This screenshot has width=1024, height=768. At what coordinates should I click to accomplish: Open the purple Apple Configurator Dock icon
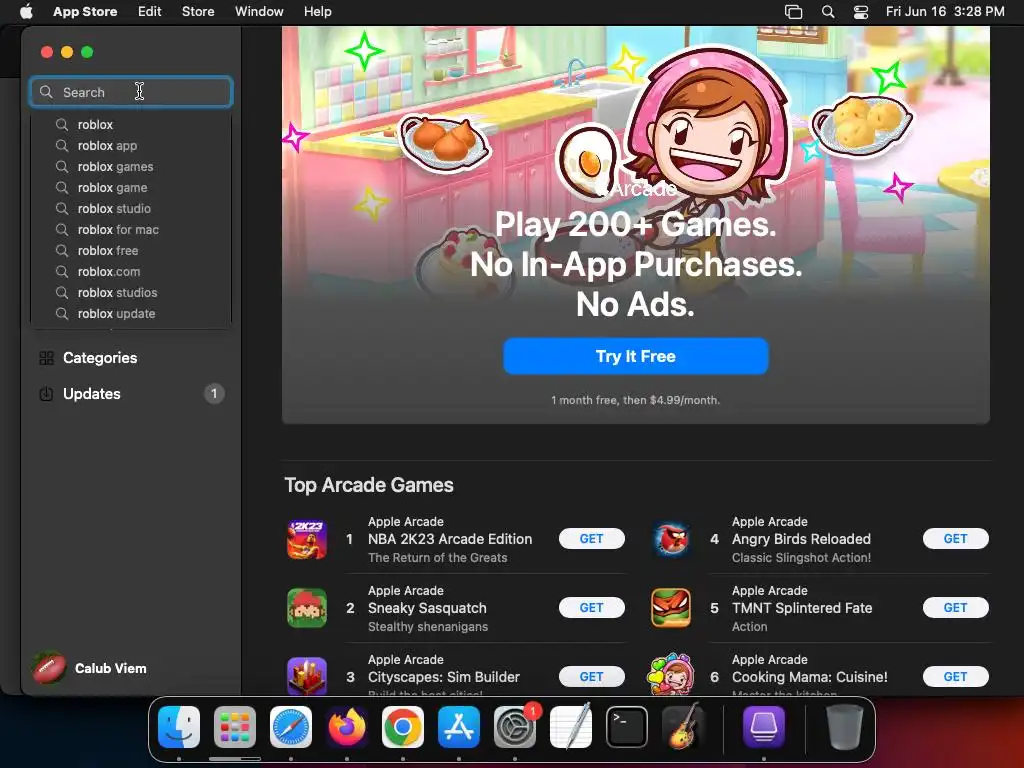click(x=763, y=727)
